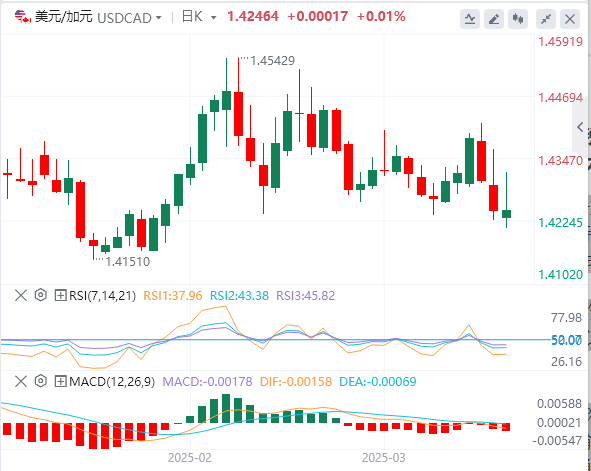This screenshot has height=471, width=591.
Task: Remove the MACD indicator with X
Action: (x=21, y=382)
